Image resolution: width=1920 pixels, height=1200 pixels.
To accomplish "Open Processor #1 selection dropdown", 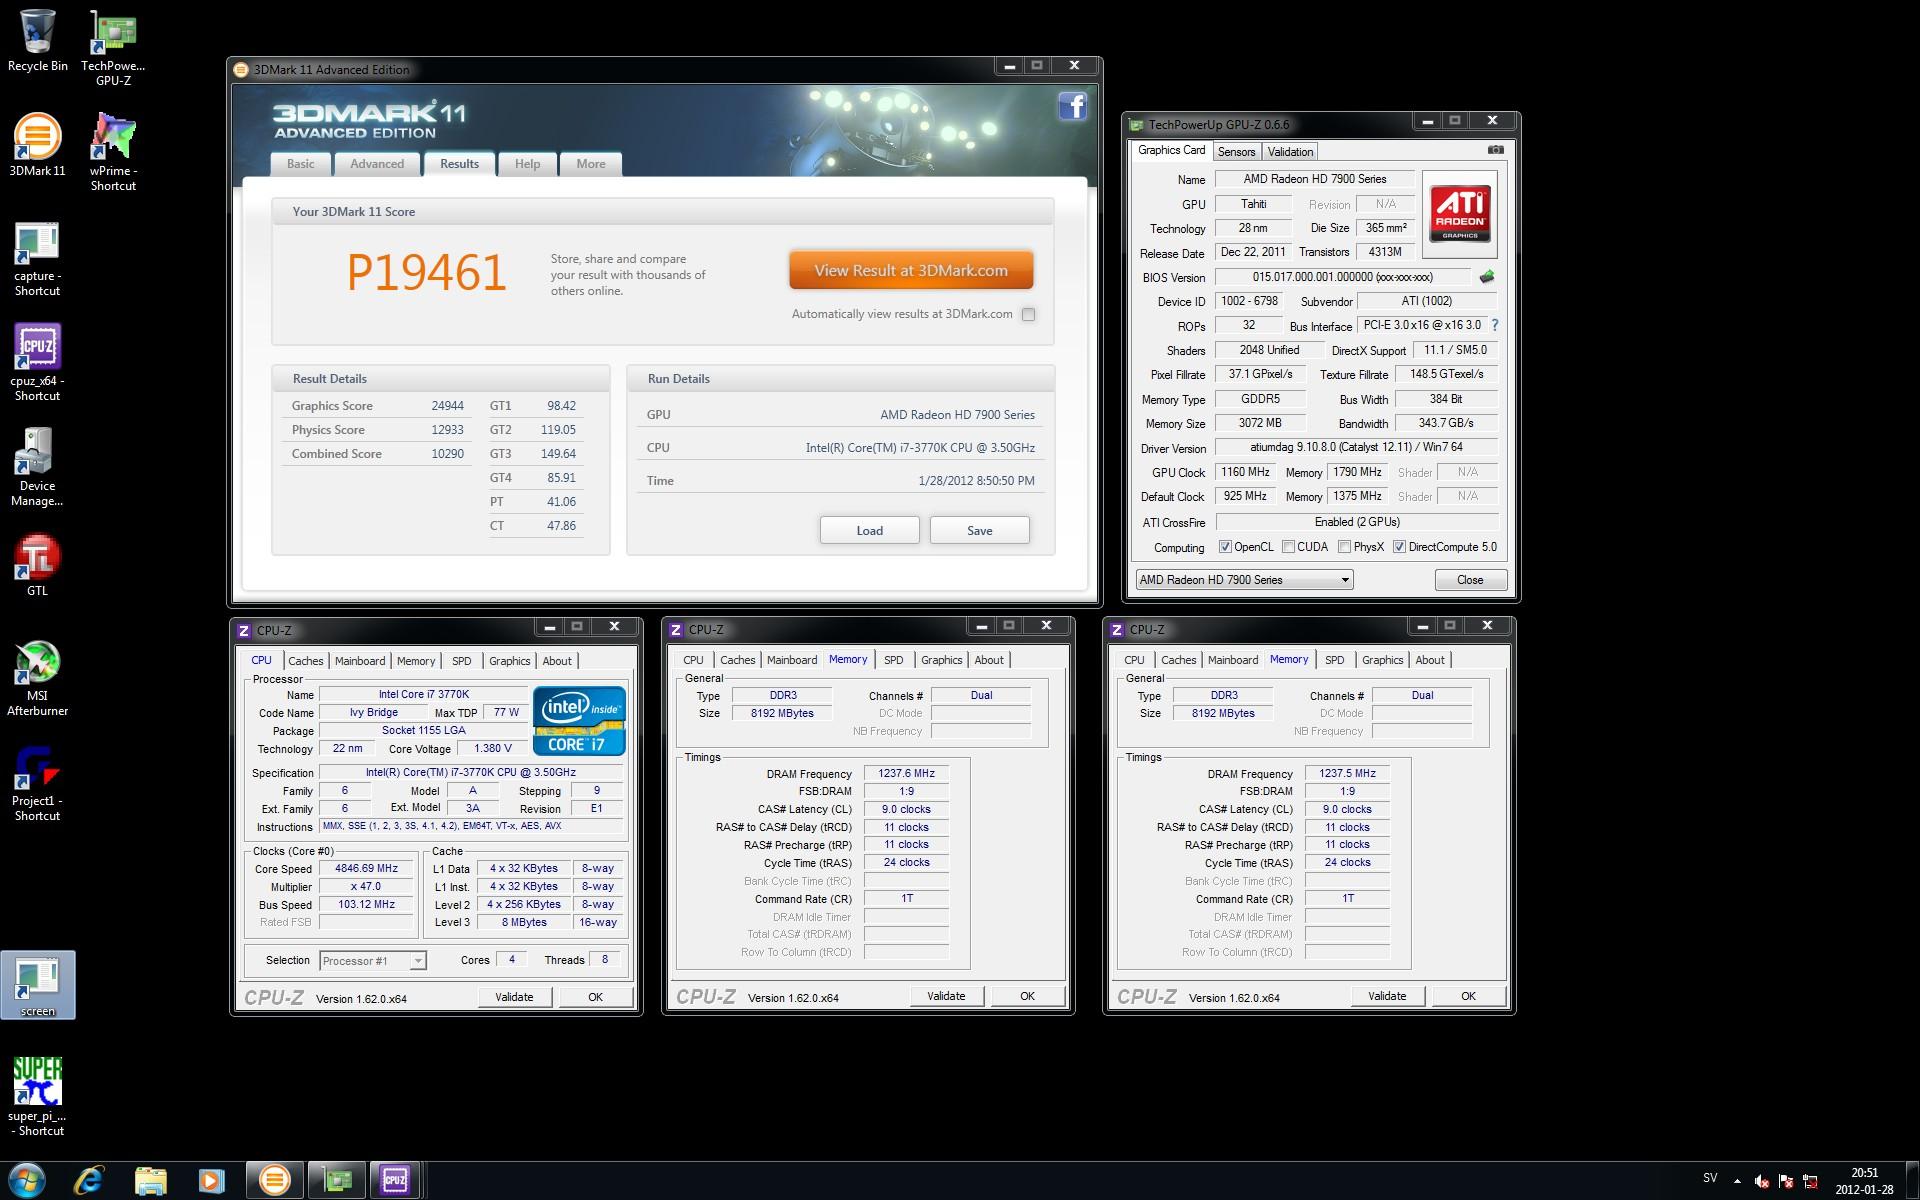I will coord(373,961).
